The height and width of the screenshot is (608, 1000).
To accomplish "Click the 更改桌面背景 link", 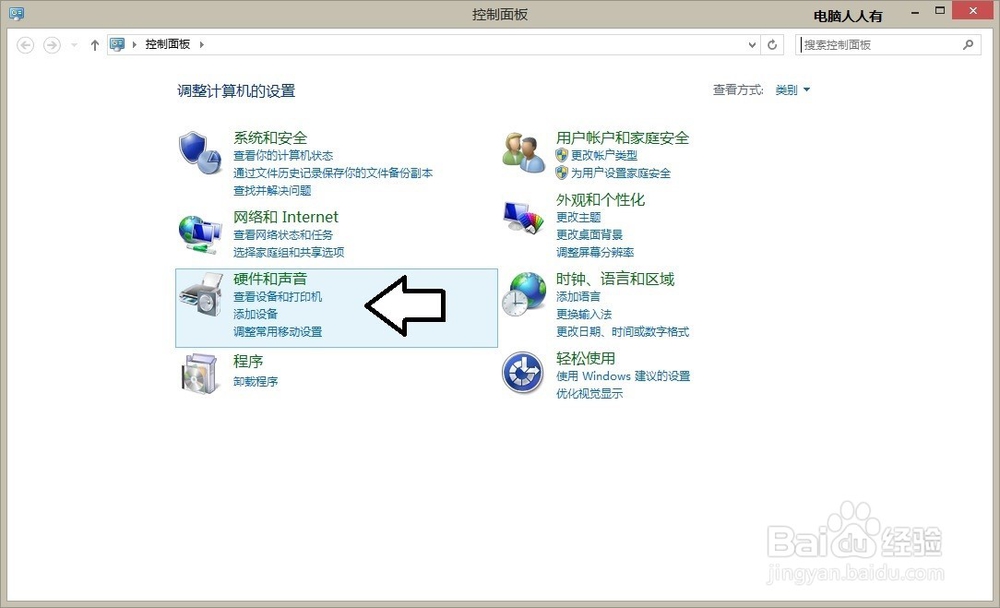I will click(x=589, y=235).
